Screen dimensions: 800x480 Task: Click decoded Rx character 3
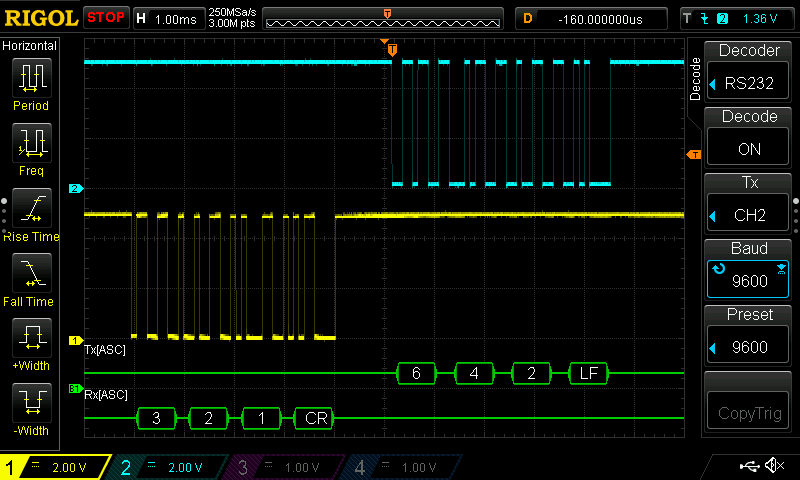tap(157, 418)
